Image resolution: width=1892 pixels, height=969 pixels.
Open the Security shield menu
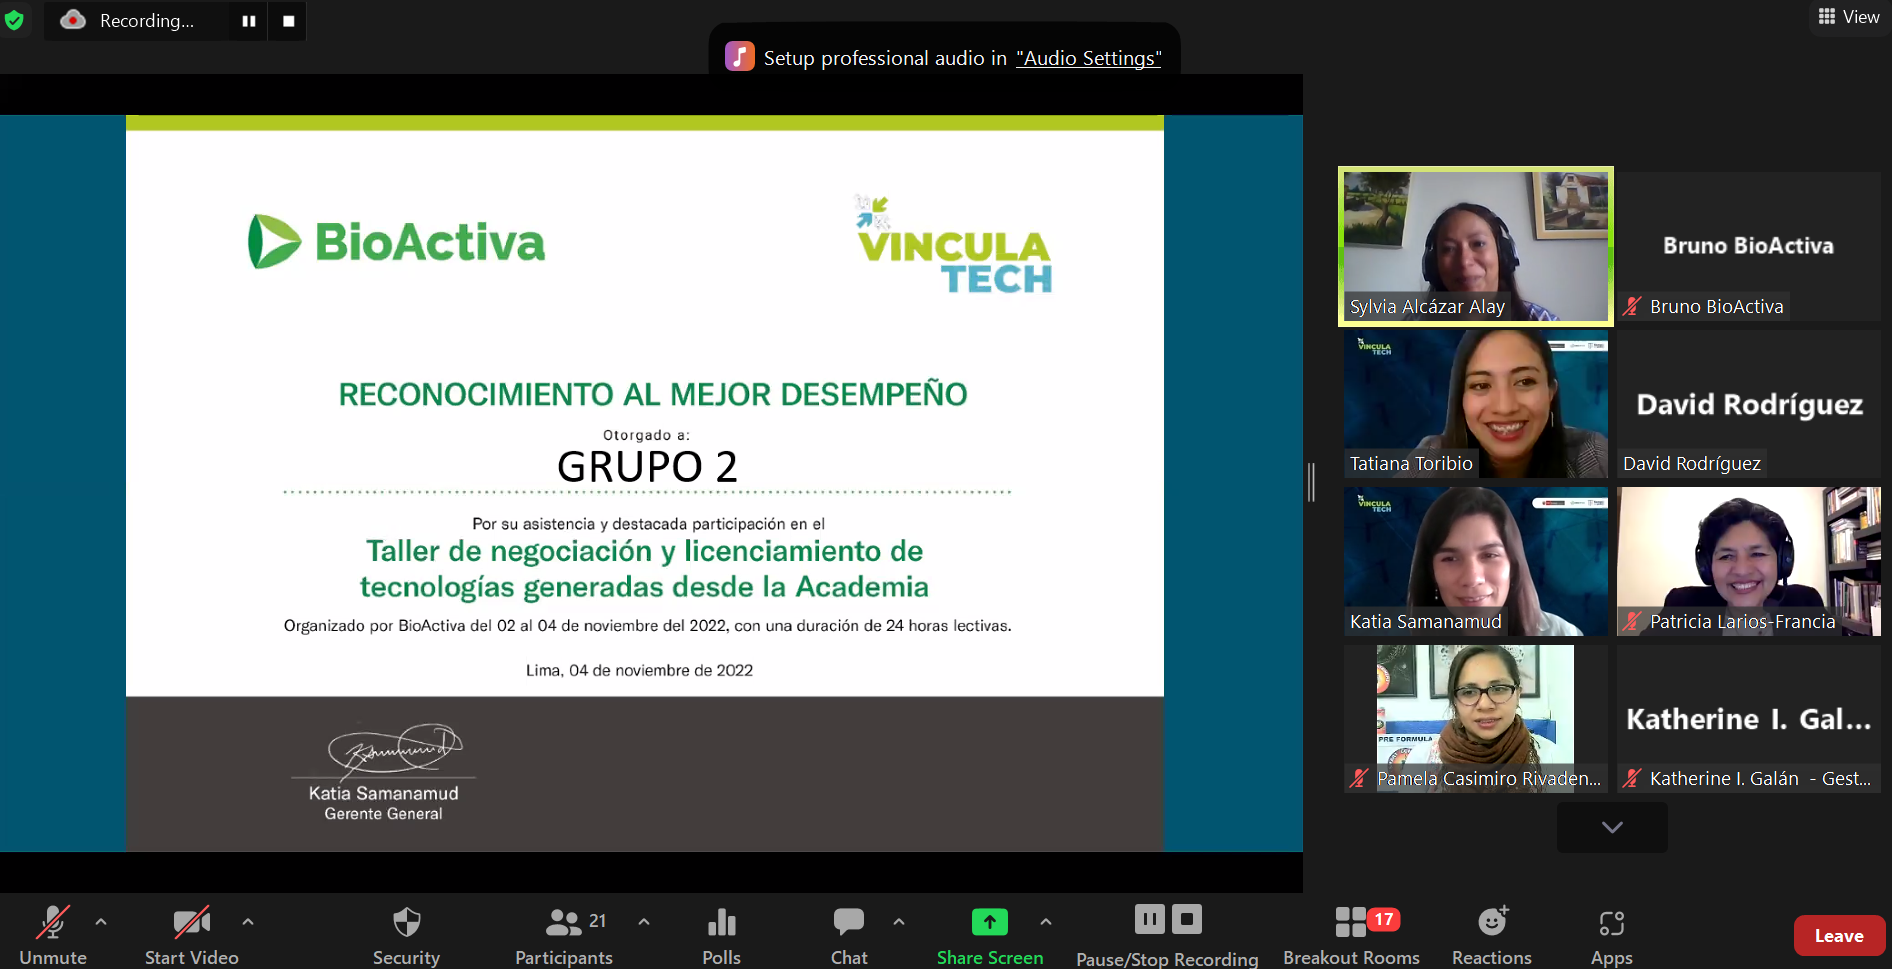(x=406, y=934)
